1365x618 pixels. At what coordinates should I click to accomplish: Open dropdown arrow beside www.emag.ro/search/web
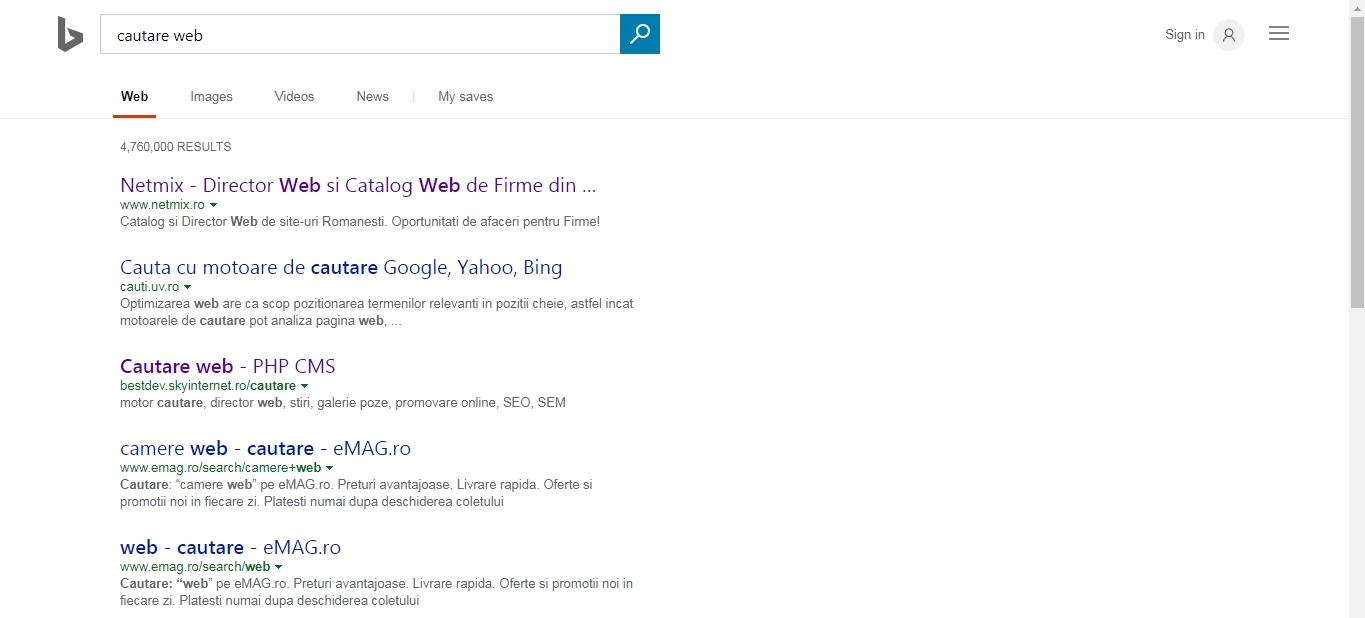[x=279, y=567]
